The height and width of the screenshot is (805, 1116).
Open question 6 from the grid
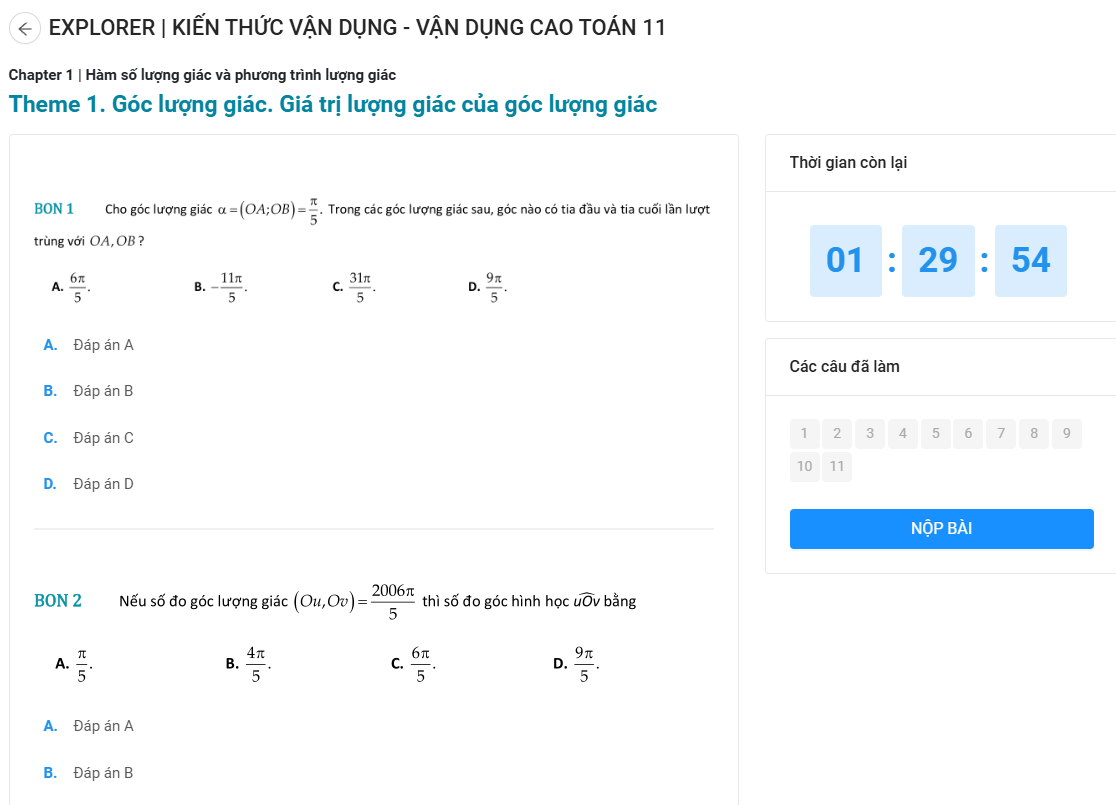click(968, 433)
